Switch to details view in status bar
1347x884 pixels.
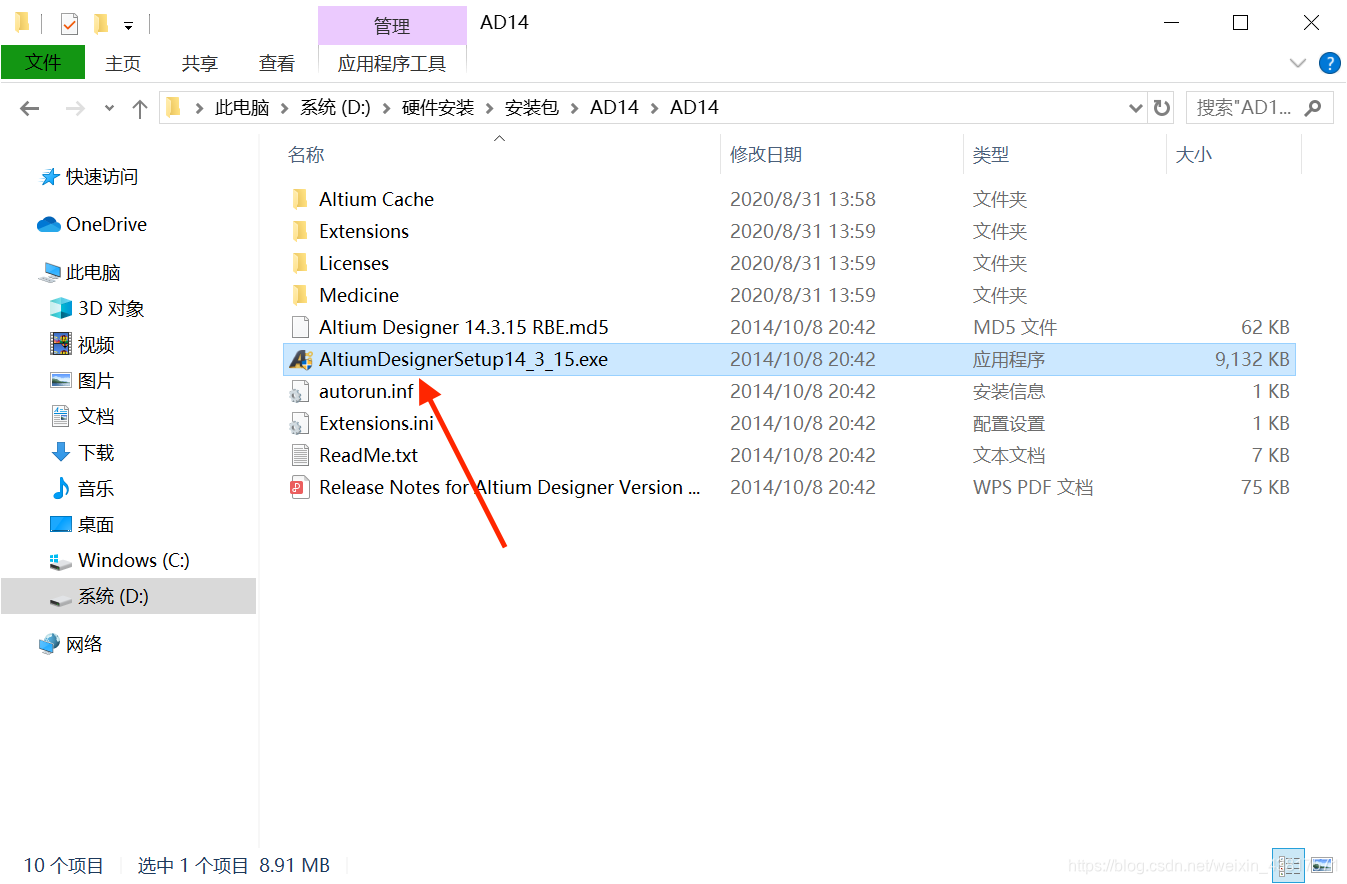[x=1289, y=865]
